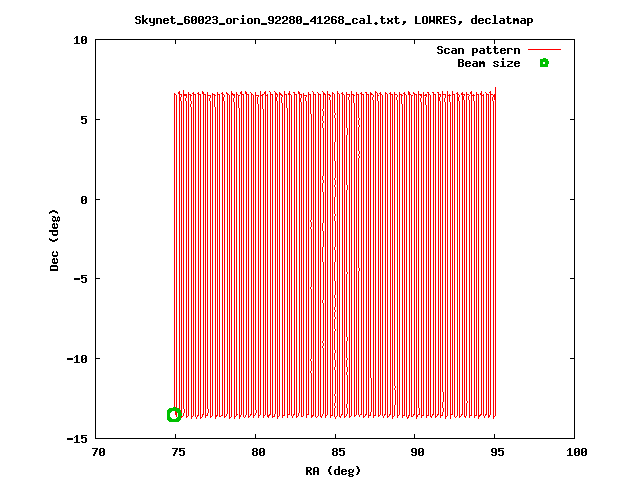Viewport: 640px width, 480px height.
Task: Click the 'Beam size' legend label
Action: tap(489, 63)
